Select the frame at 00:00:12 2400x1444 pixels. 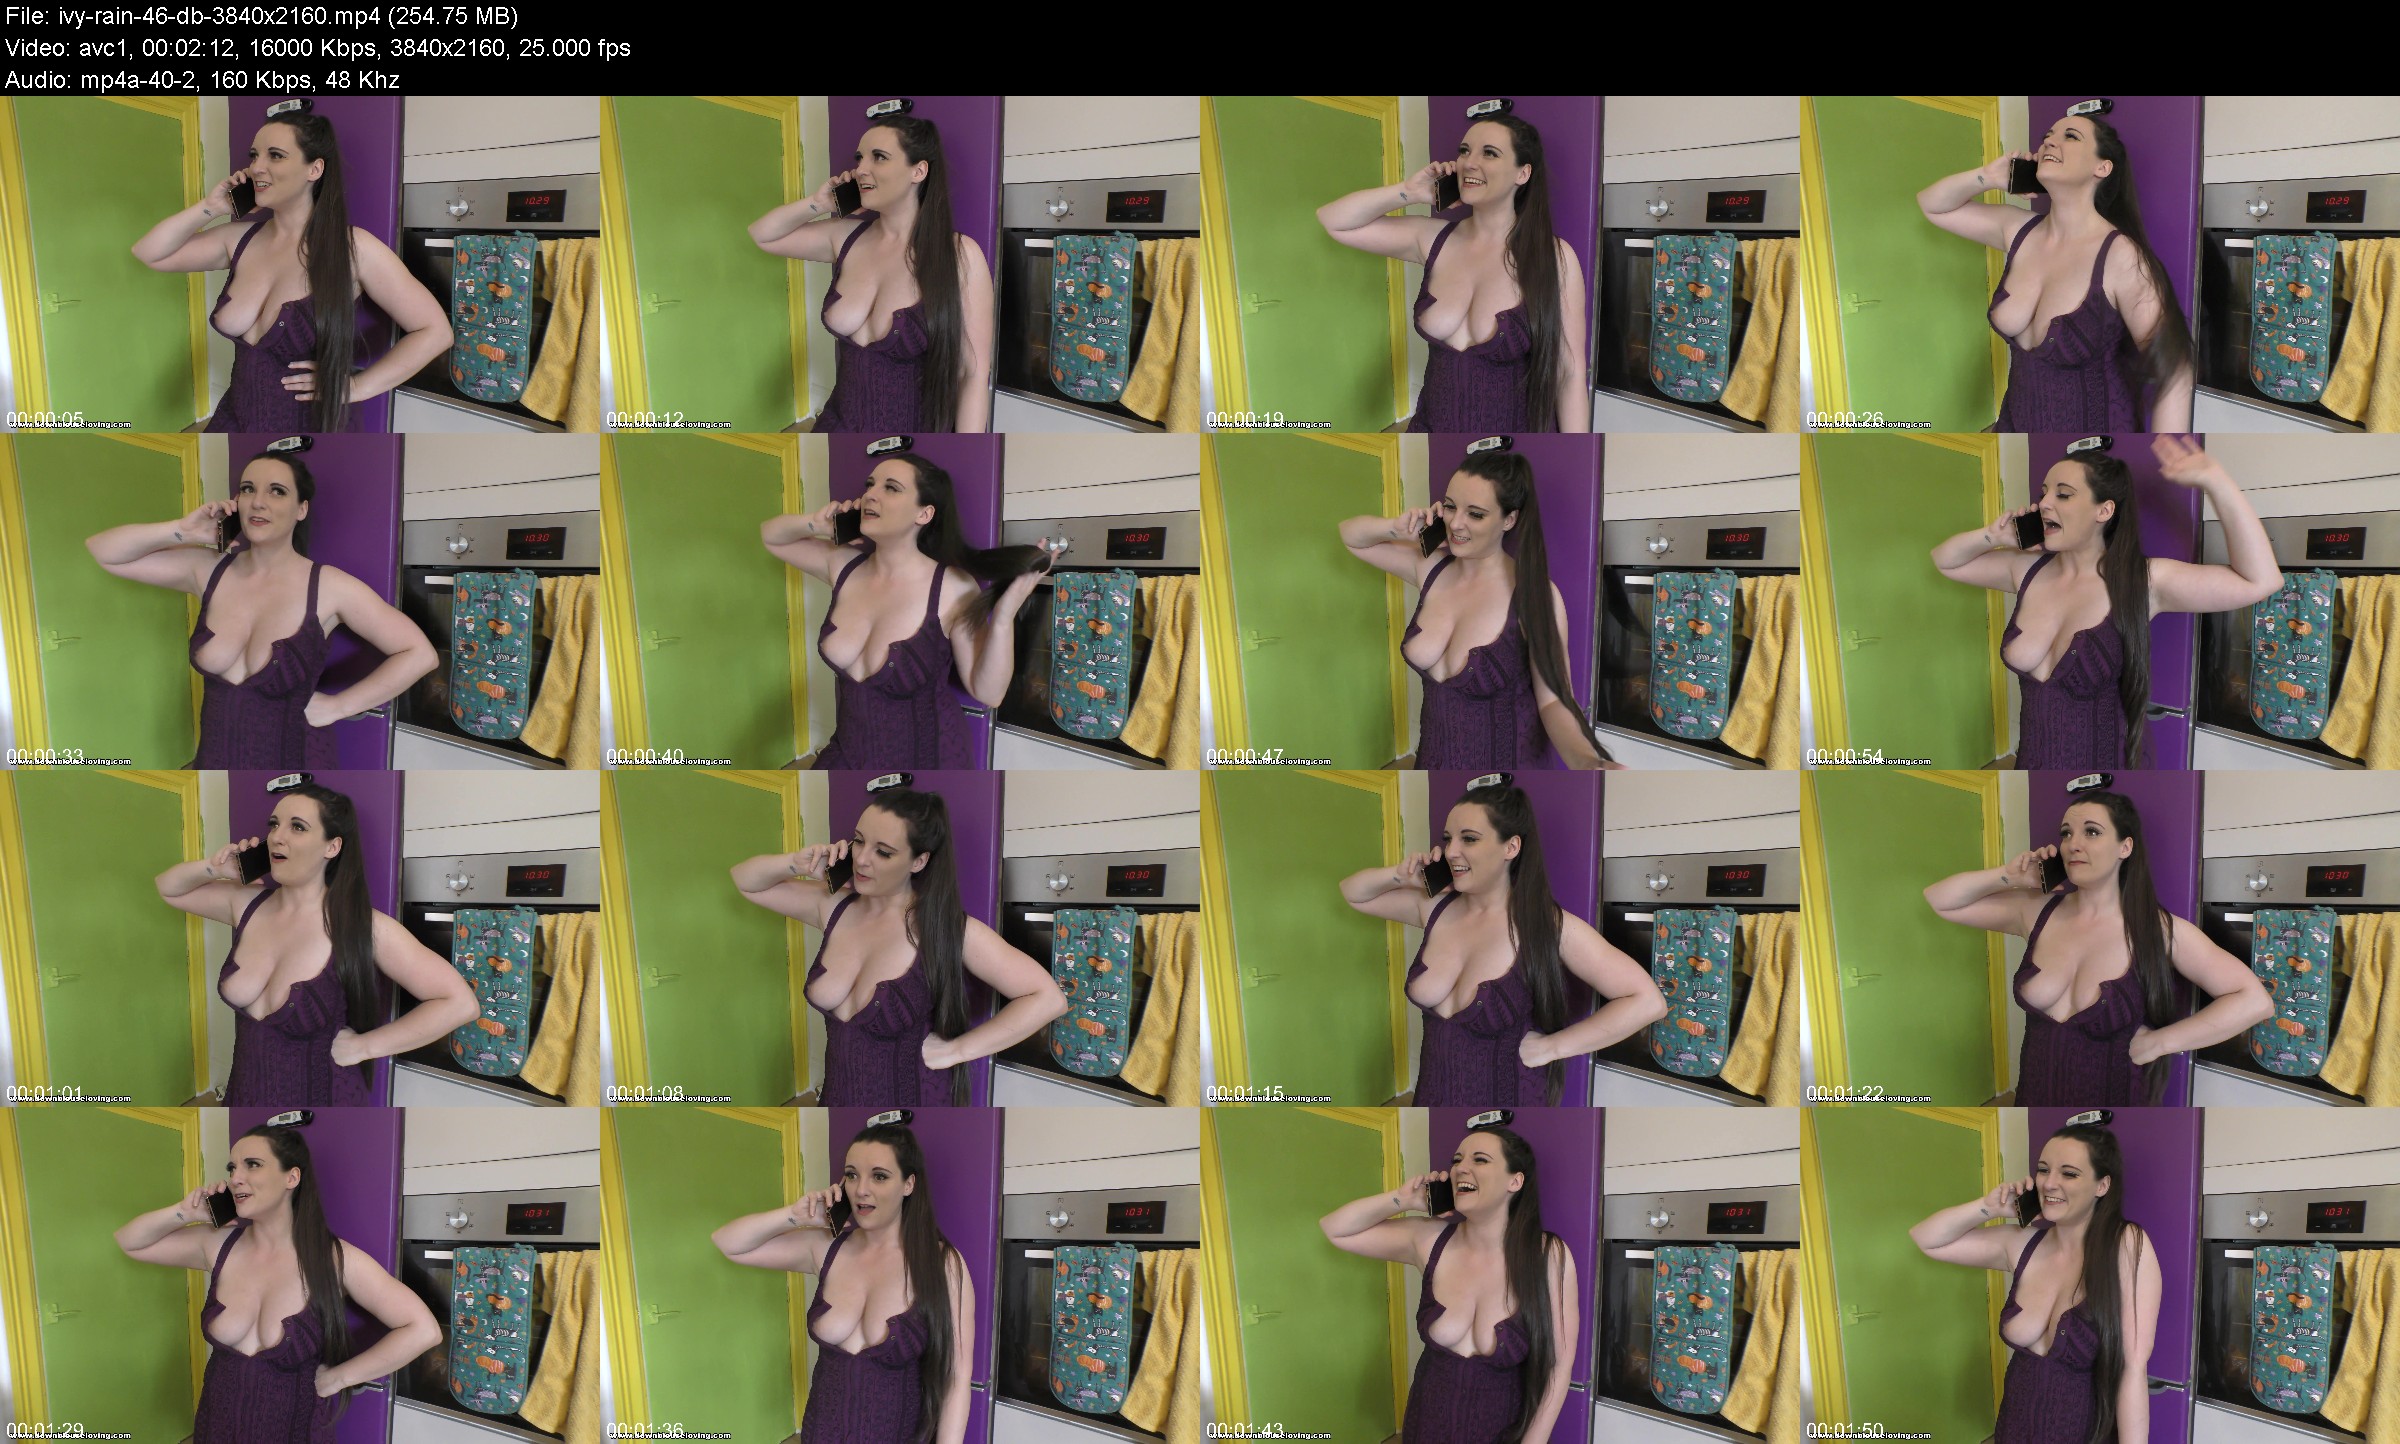900,264
